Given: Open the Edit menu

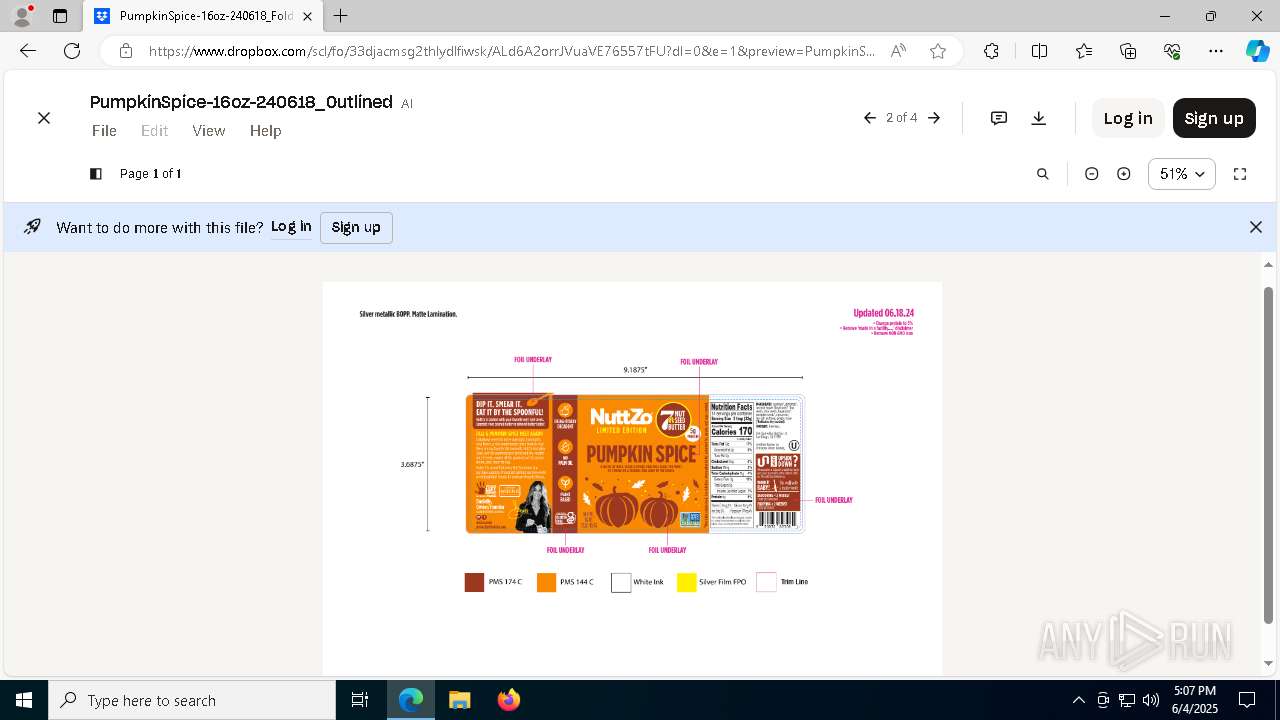Looking at the screenshot, I should (154, 131).
